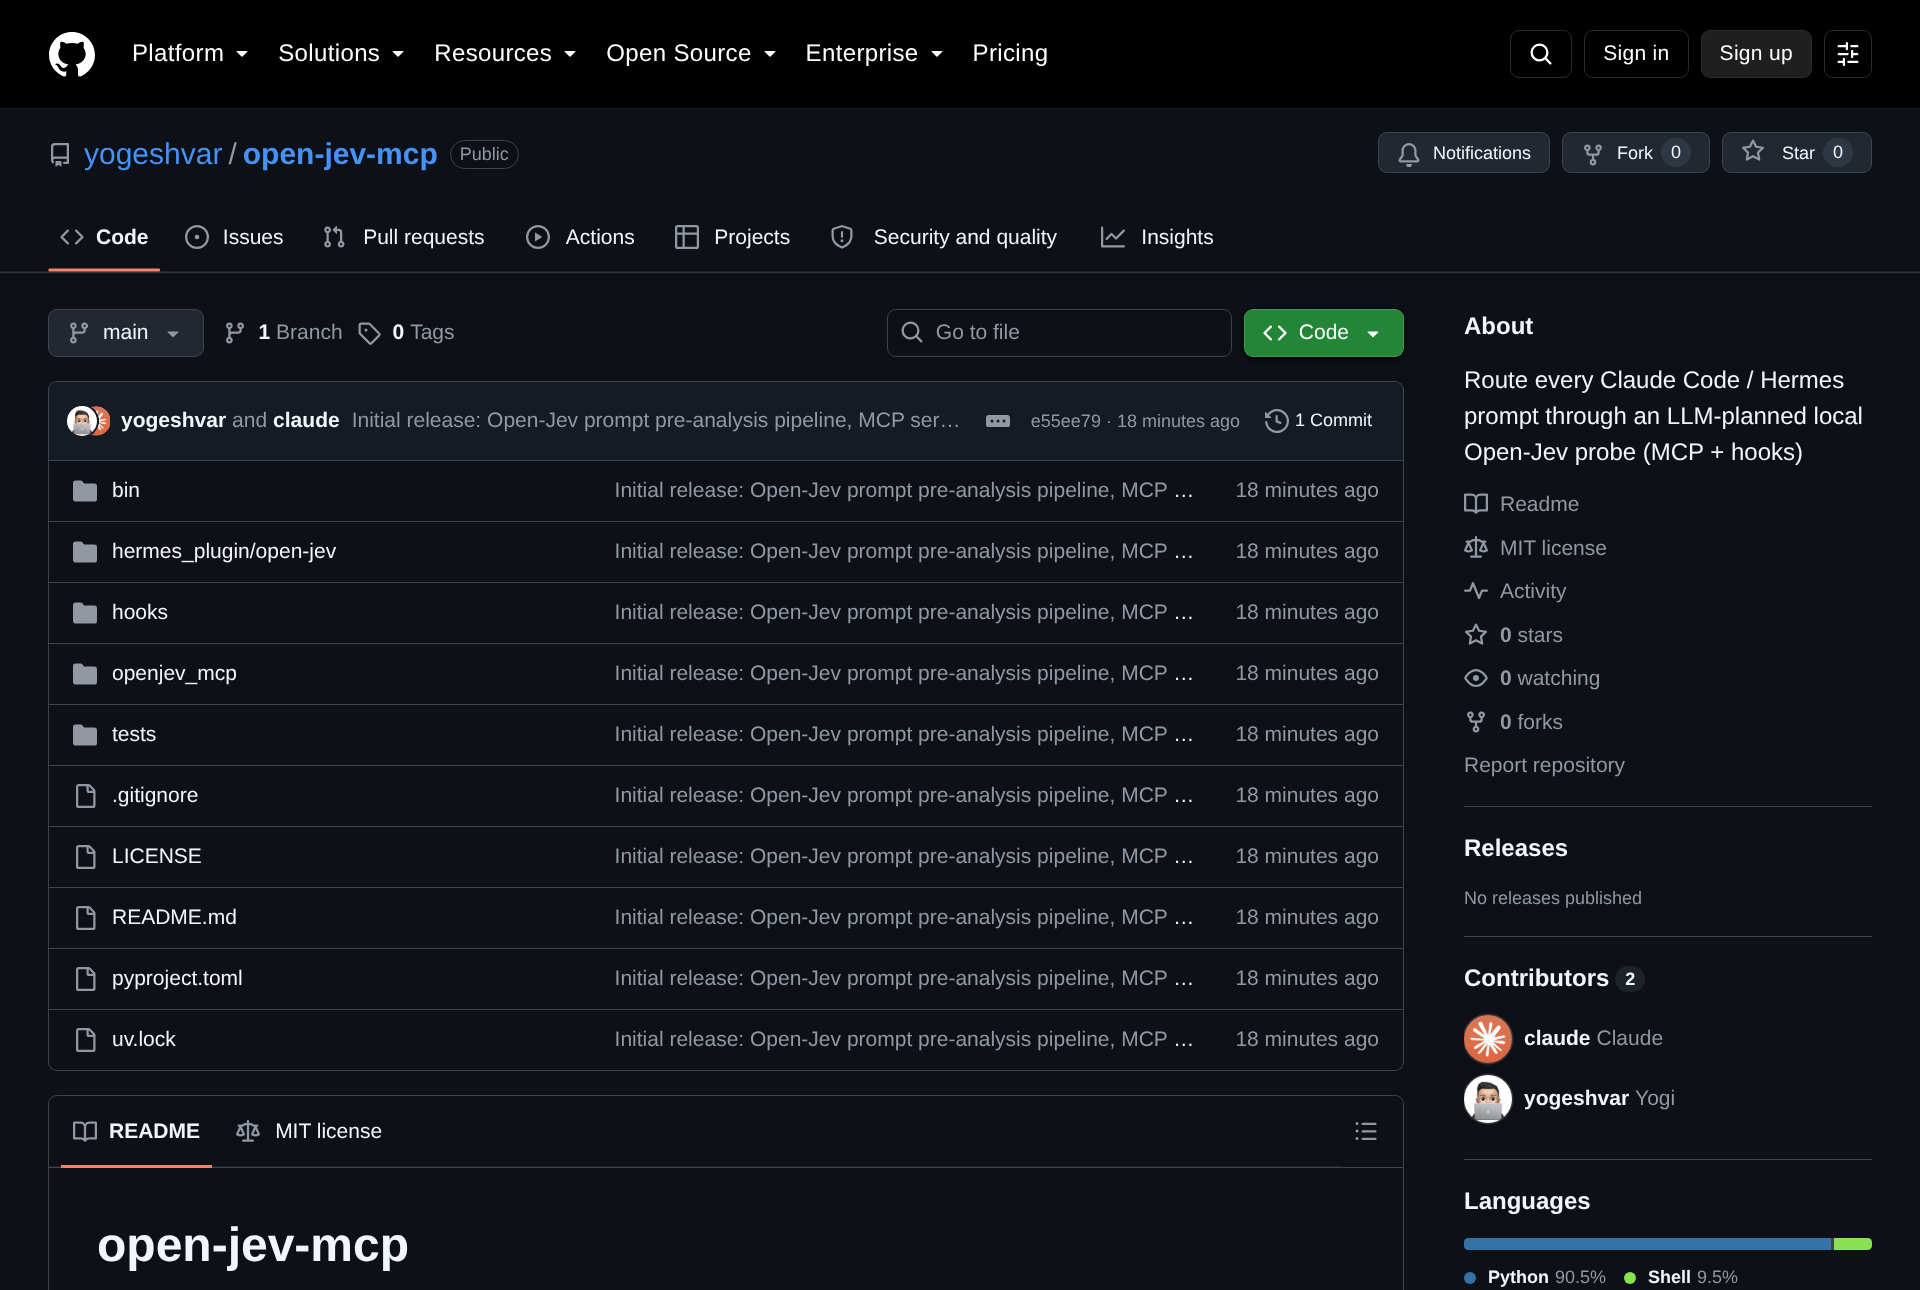Click the eye icon for watching
Viewport: 1920px width, 1290px height.
[x=1476, y=678]
